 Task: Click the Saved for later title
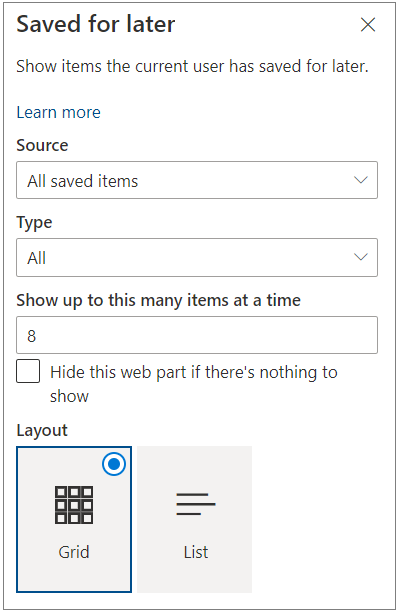[x=96, y=24]
